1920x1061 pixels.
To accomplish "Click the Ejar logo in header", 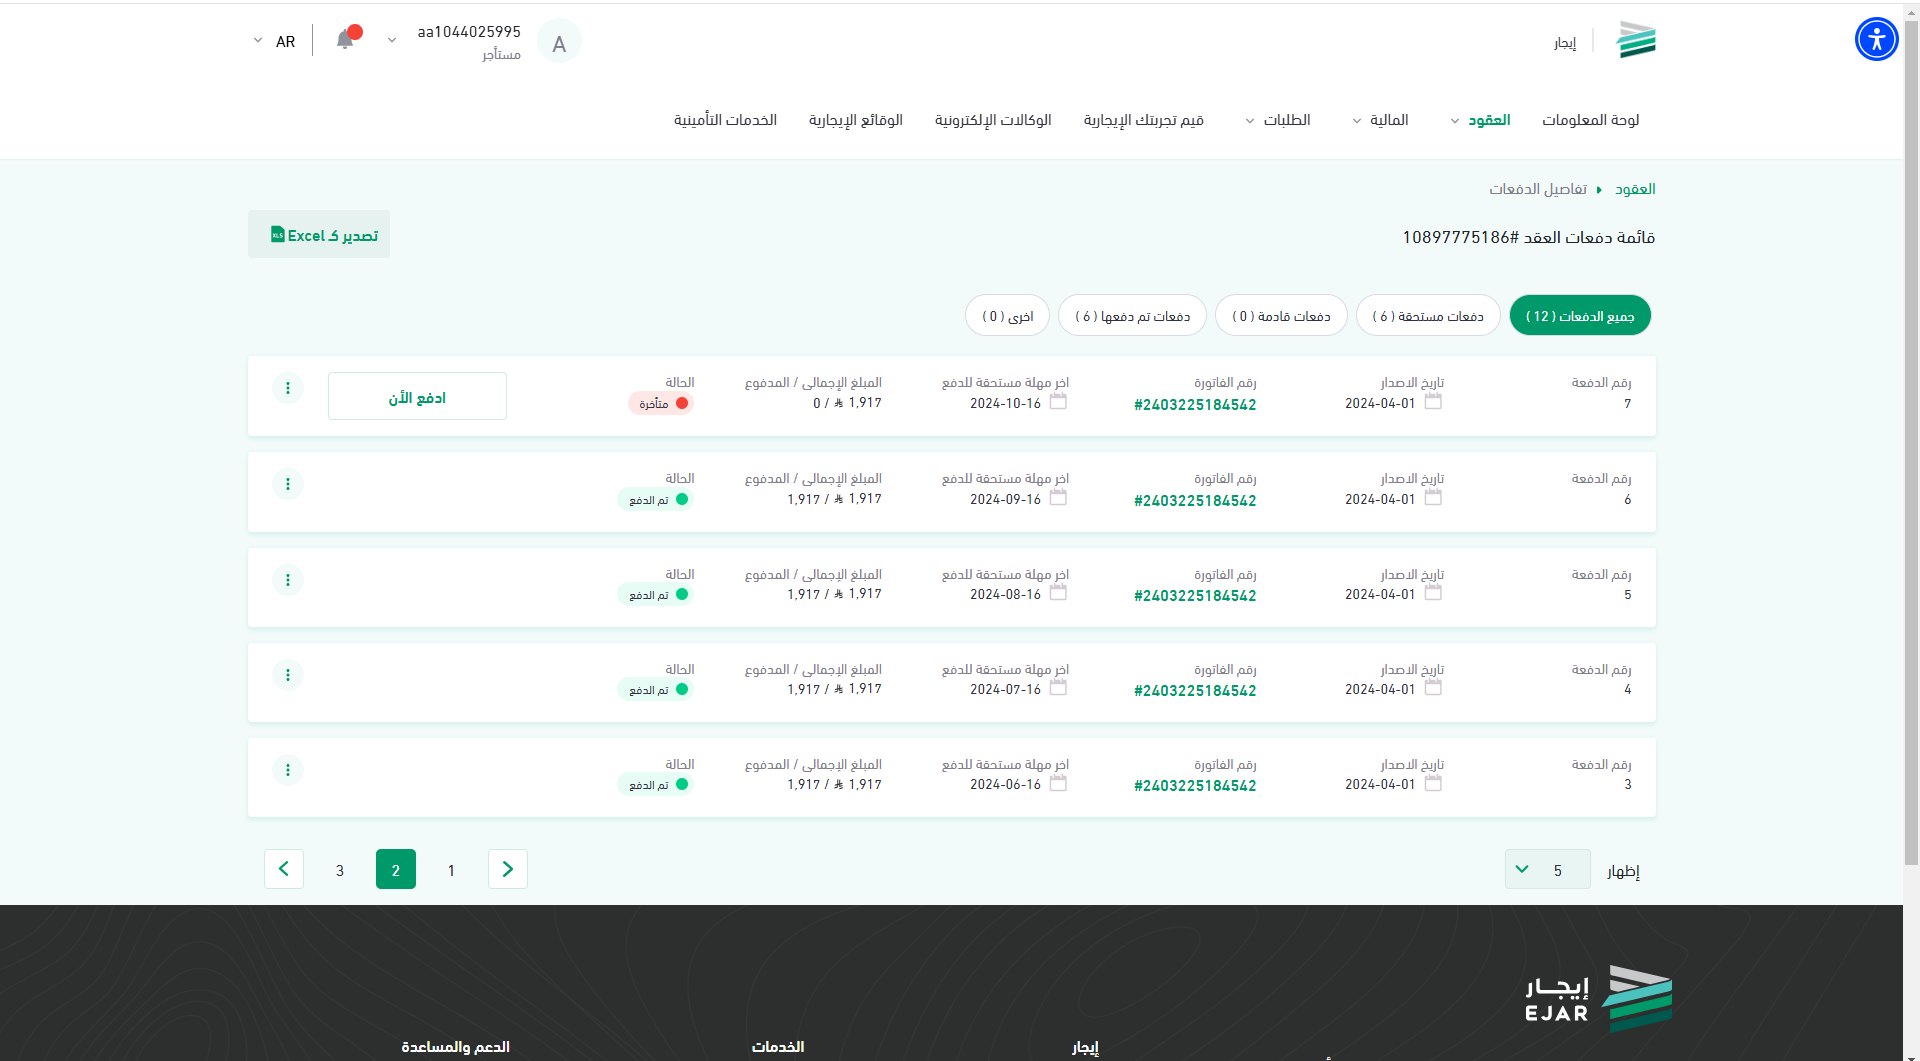I will coord(1636,41).
